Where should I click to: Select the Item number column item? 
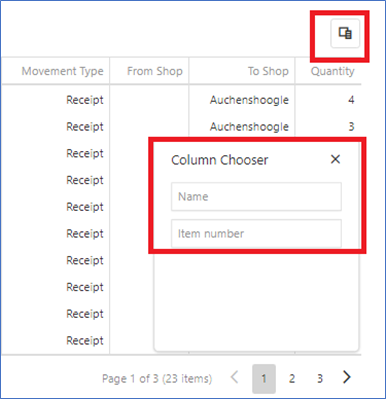(256, 233)
